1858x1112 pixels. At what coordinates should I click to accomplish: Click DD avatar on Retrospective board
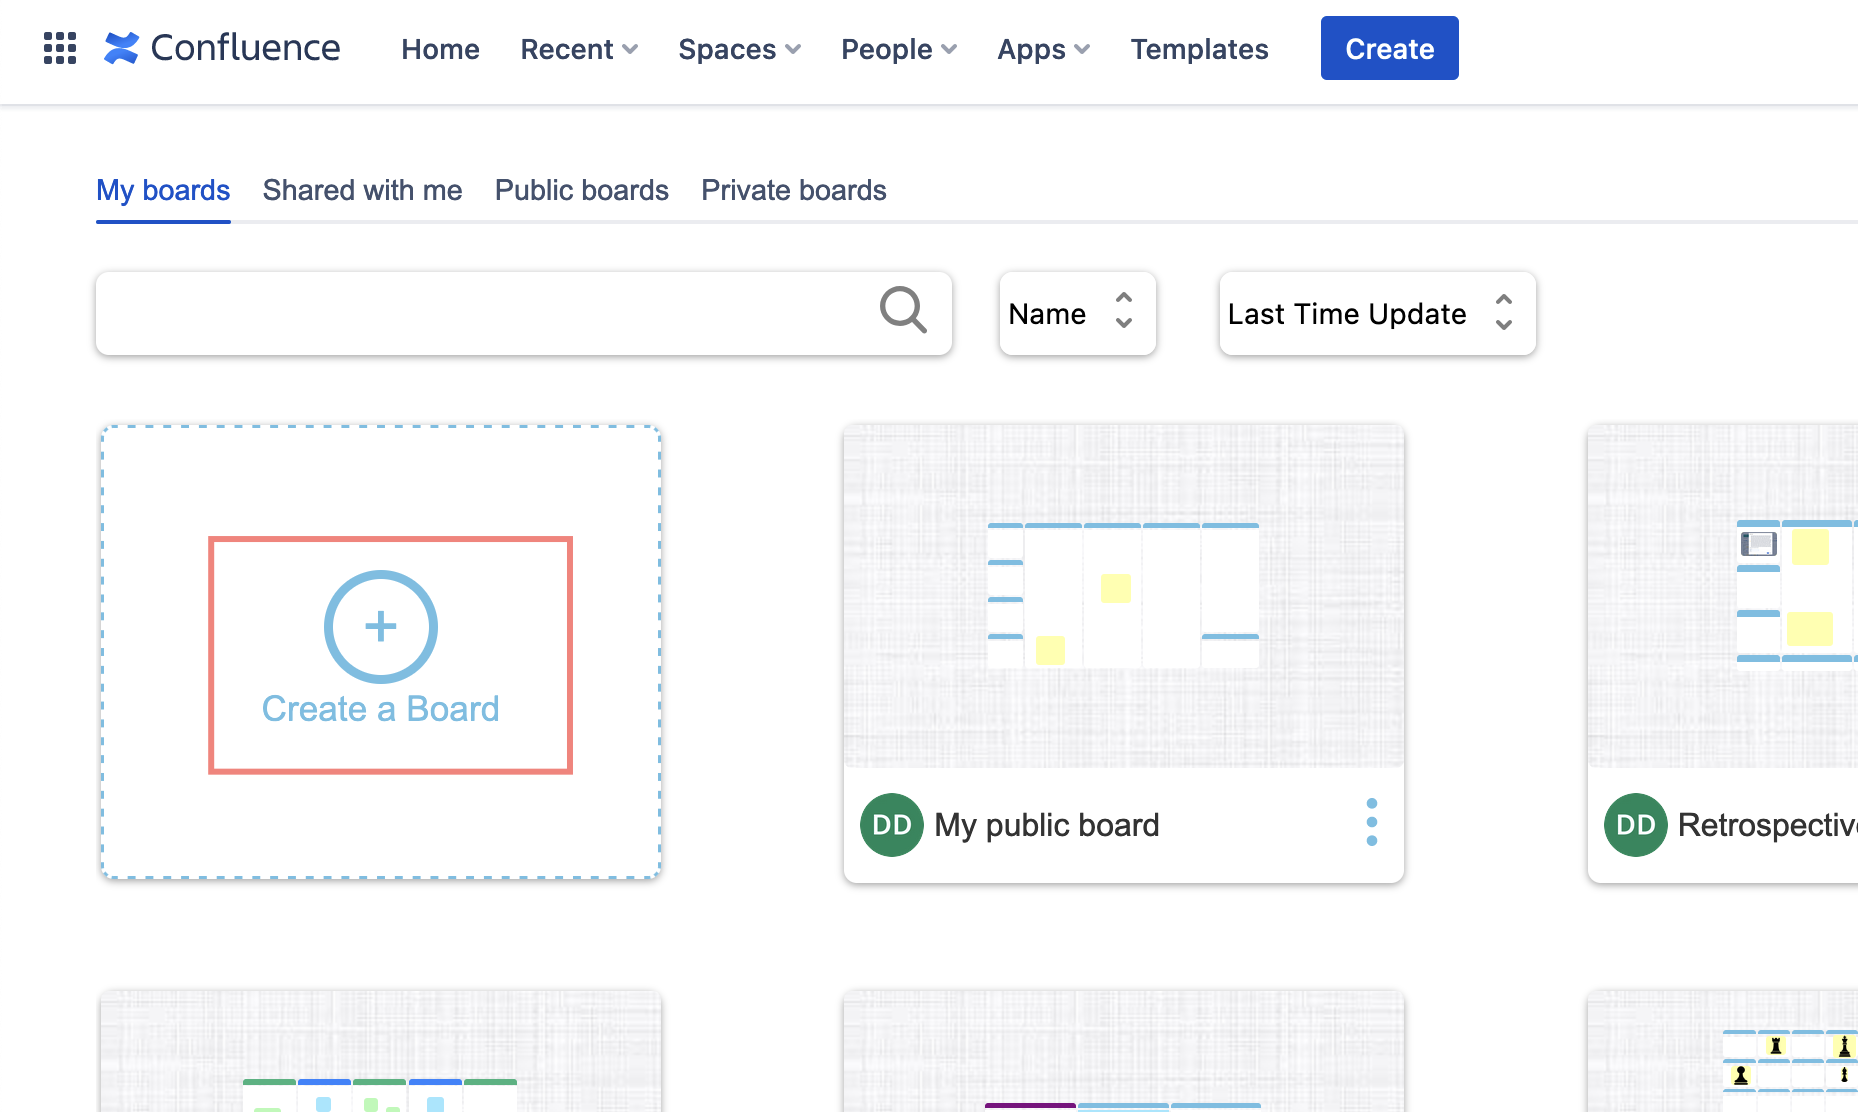coord(1635,825)
